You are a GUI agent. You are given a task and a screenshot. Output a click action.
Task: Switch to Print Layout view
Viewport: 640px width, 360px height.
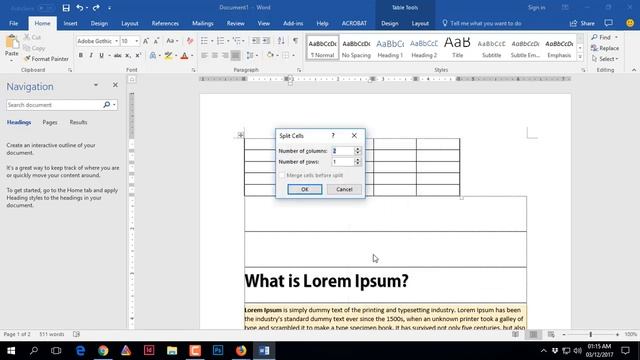pos(533,334)
